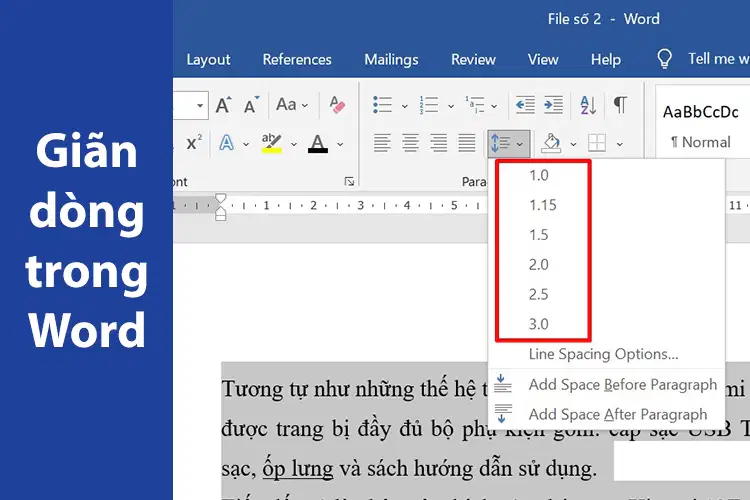Toggle the Show/Hide paragraph marks button
This screenshot has width=750, height=500.
[620, 104]
